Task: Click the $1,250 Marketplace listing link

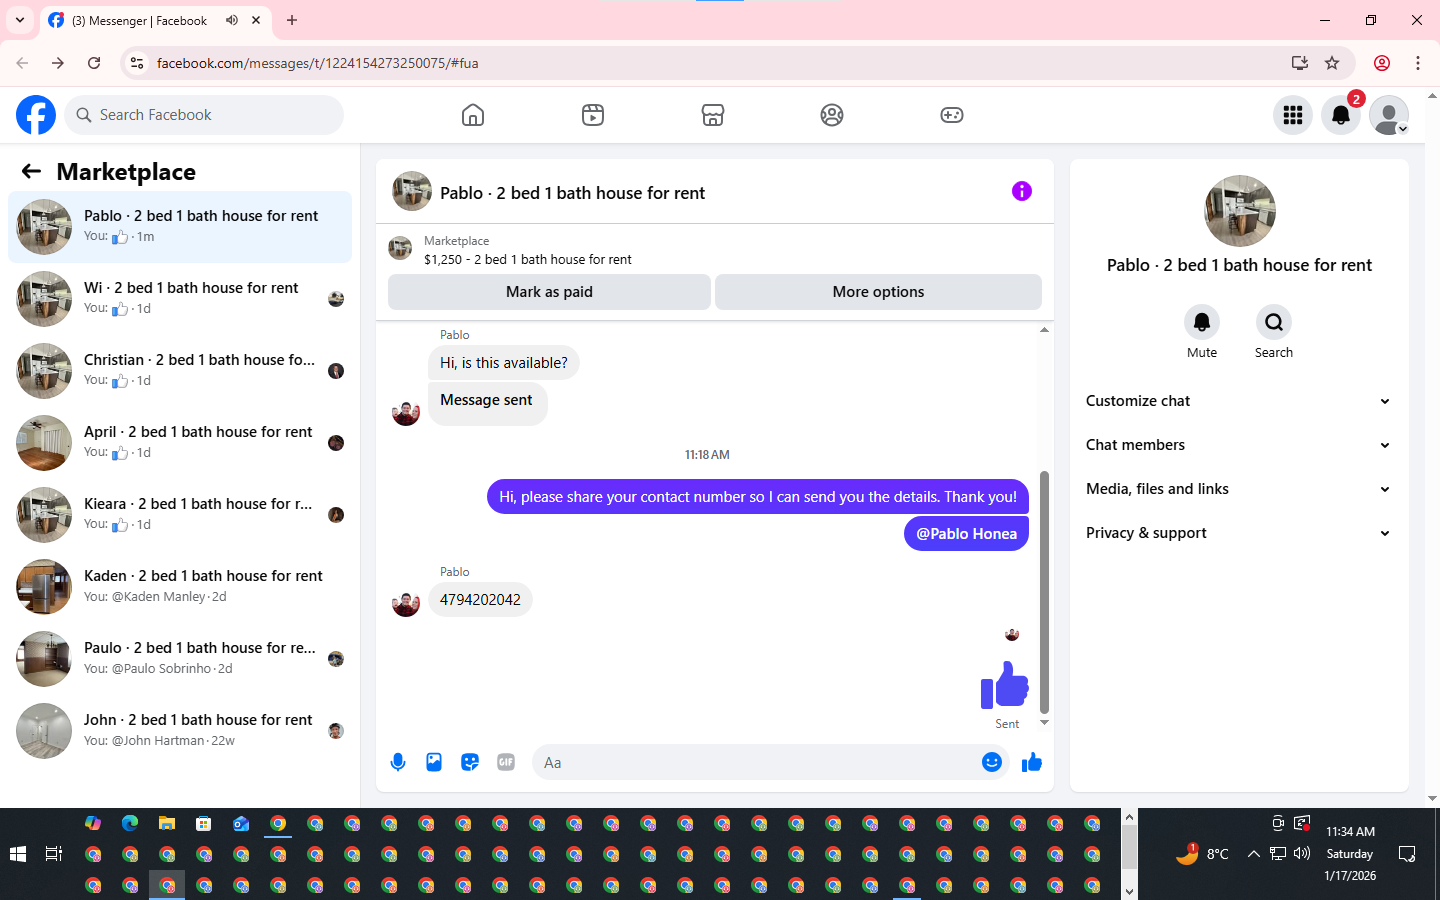Action: [x=528, y=259]
